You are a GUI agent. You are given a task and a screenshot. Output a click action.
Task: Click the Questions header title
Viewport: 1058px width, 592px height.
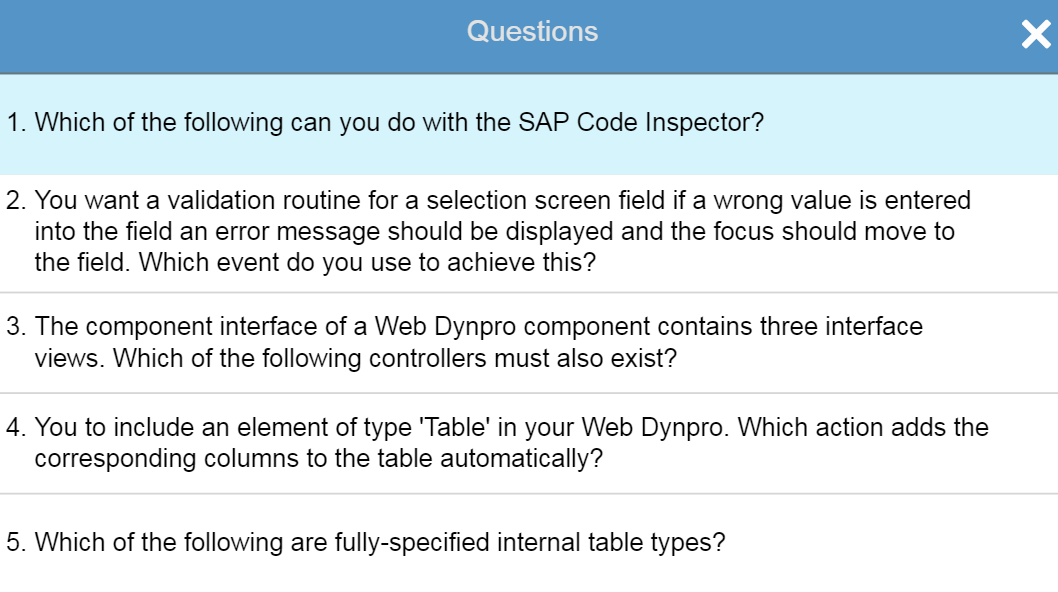point(532,32)
